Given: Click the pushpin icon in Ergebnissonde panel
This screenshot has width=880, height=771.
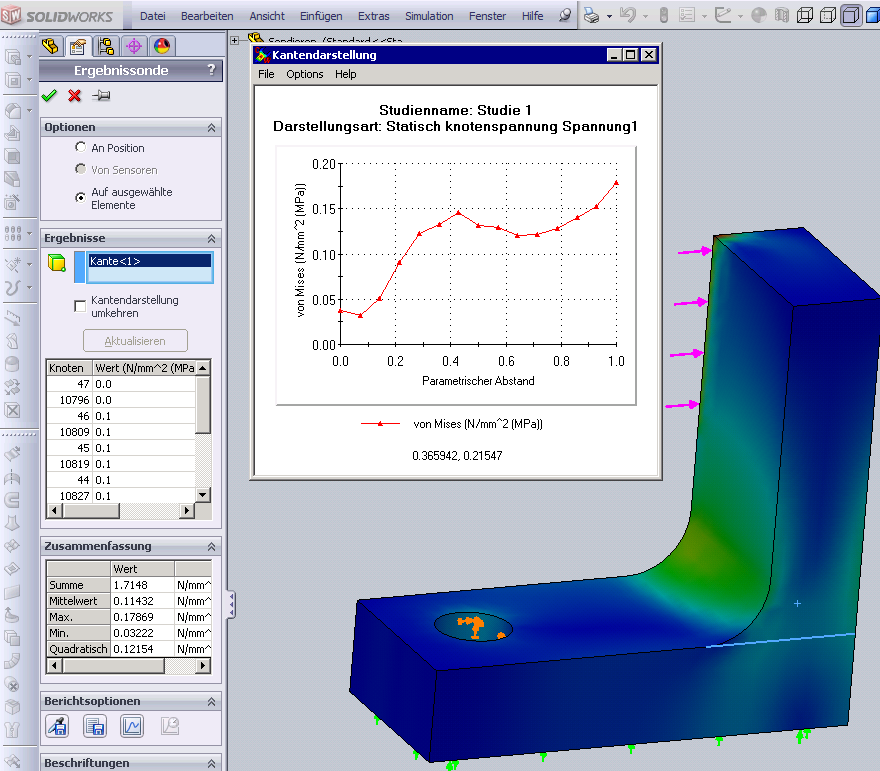Looking at the screenshot, I should [101, 96].
